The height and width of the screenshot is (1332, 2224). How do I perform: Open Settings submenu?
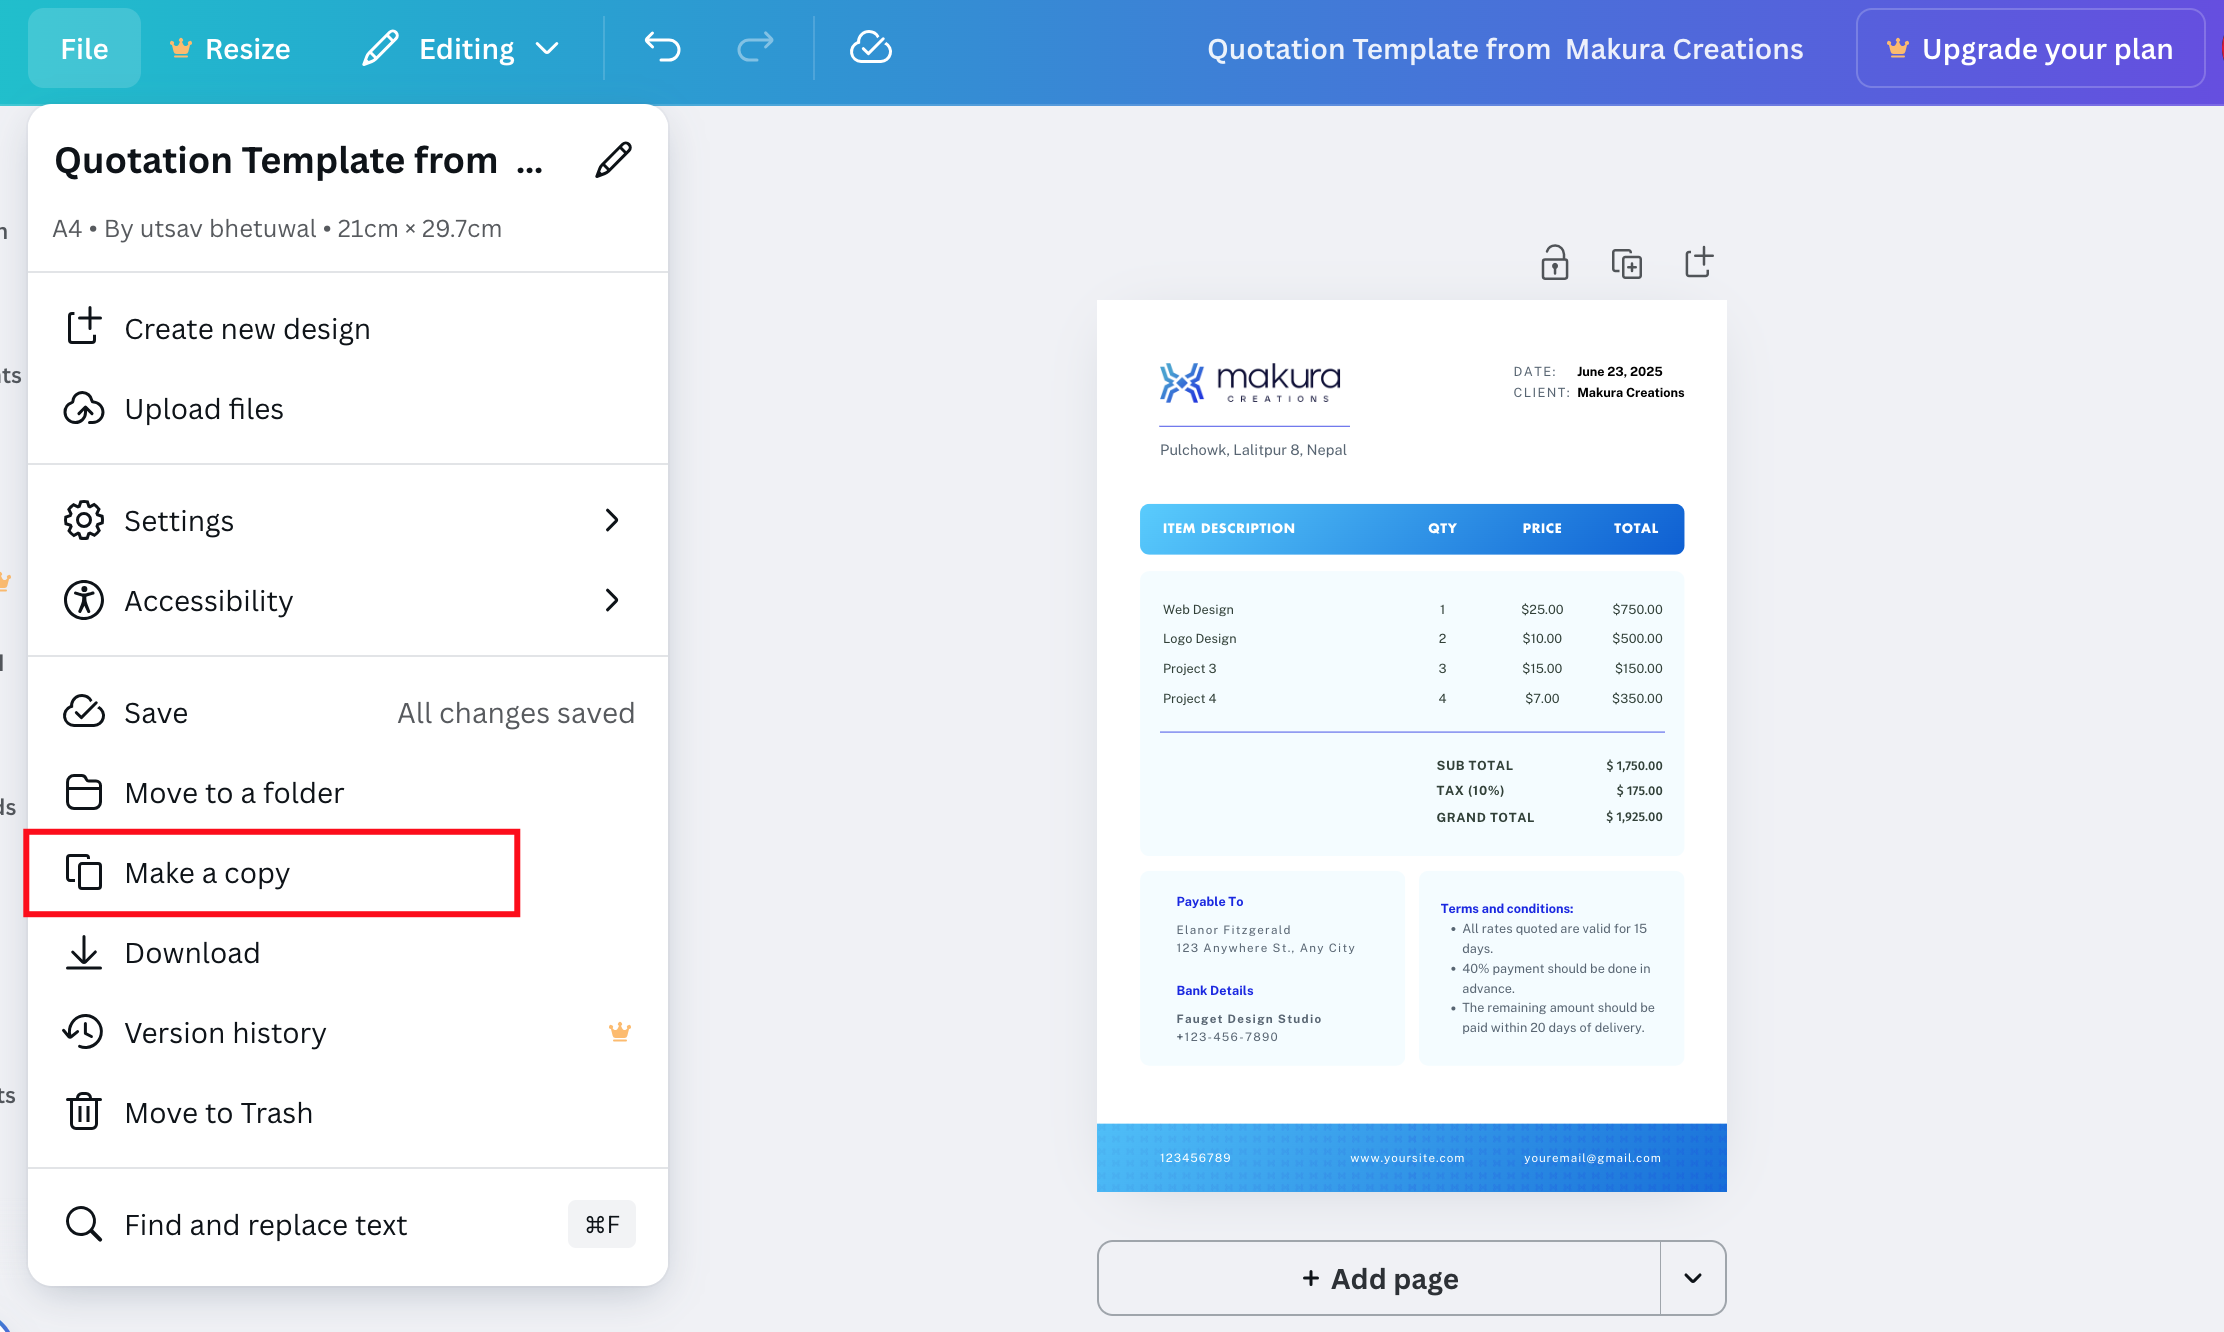(348, 521)
